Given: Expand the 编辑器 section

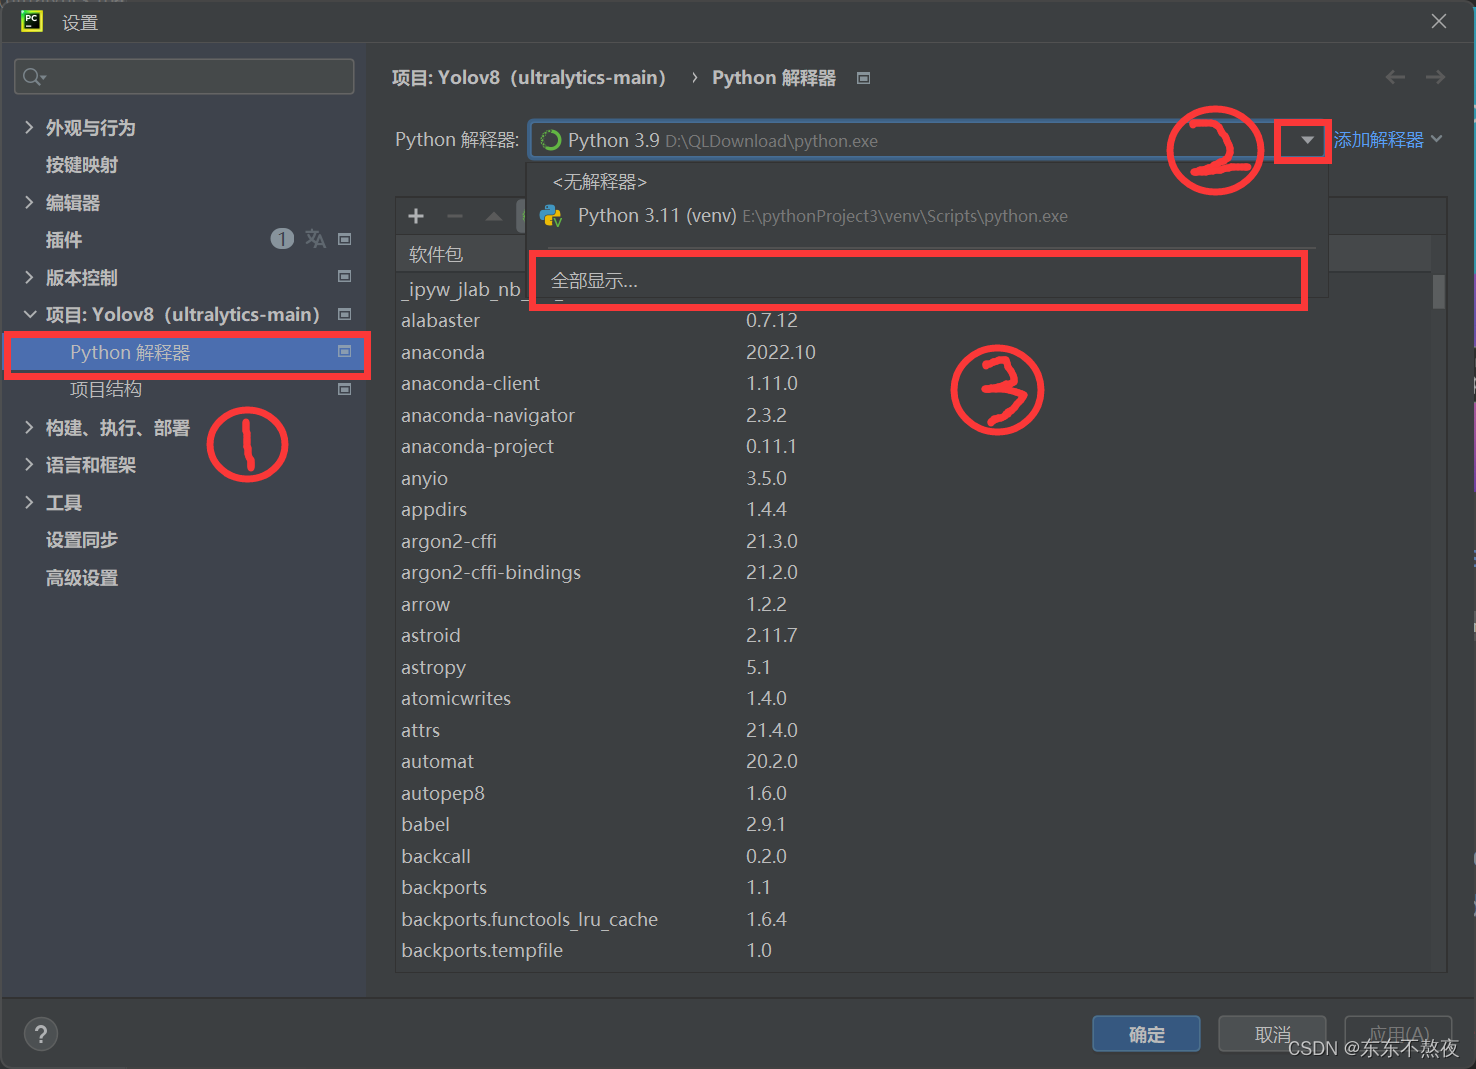Looking at the screenshot, I should 29,202.
